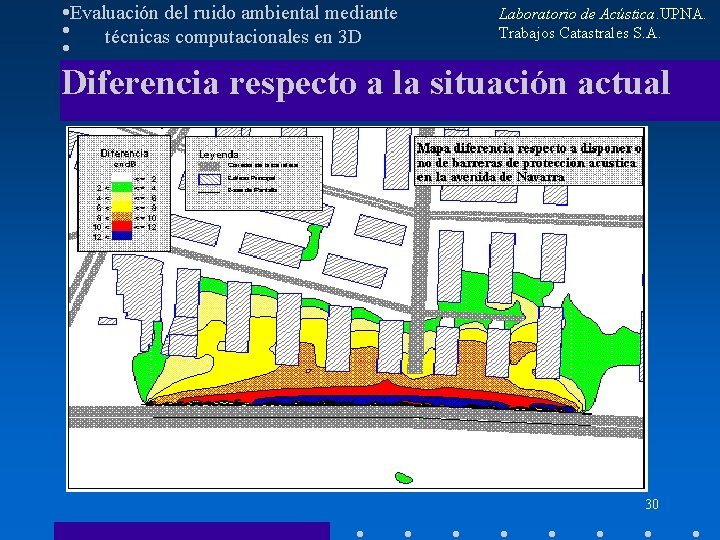Click the 'Diferencia' heading in the dB legend
Viewport: 720px width, 540px height.
click(124, 153)
